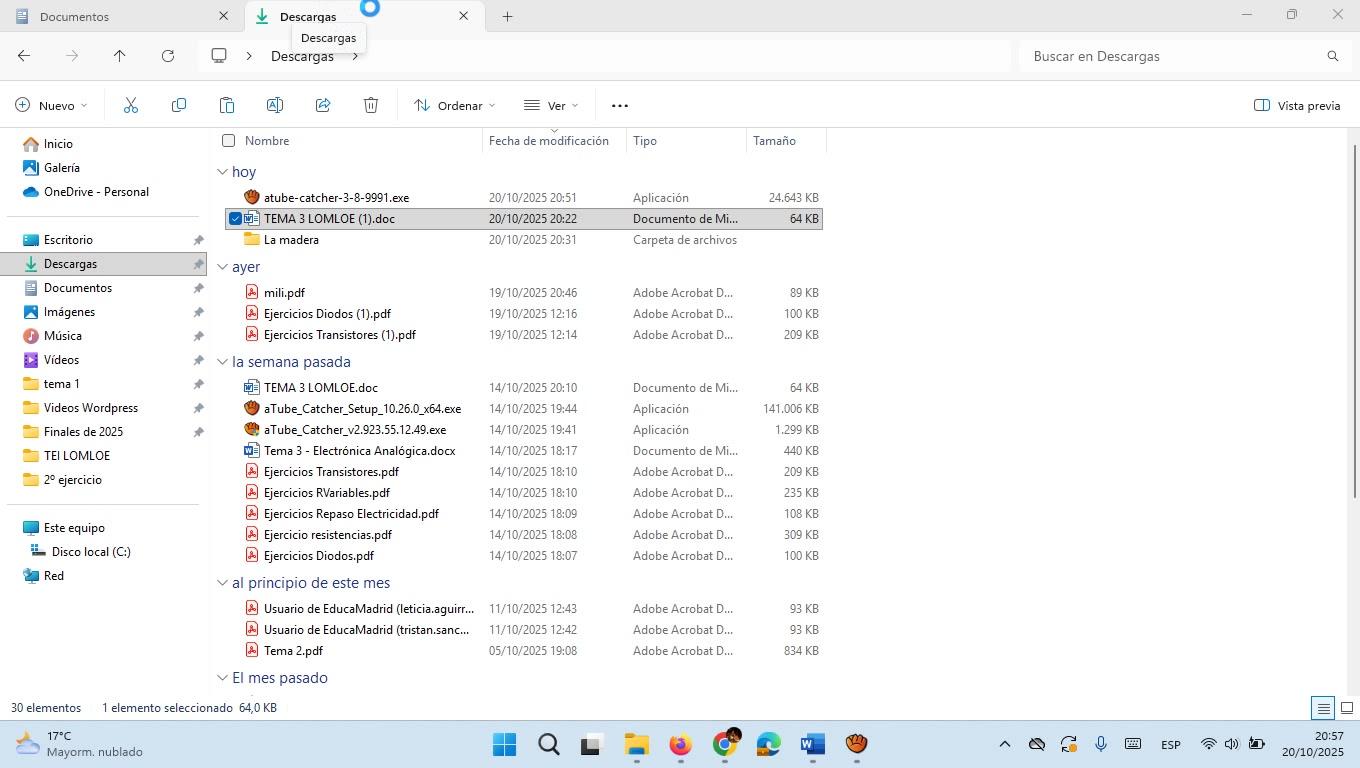The image size is (1360, 768).
Task: Tick the select-all checkbox beside Nombre
Action: [x=229, y=141]
